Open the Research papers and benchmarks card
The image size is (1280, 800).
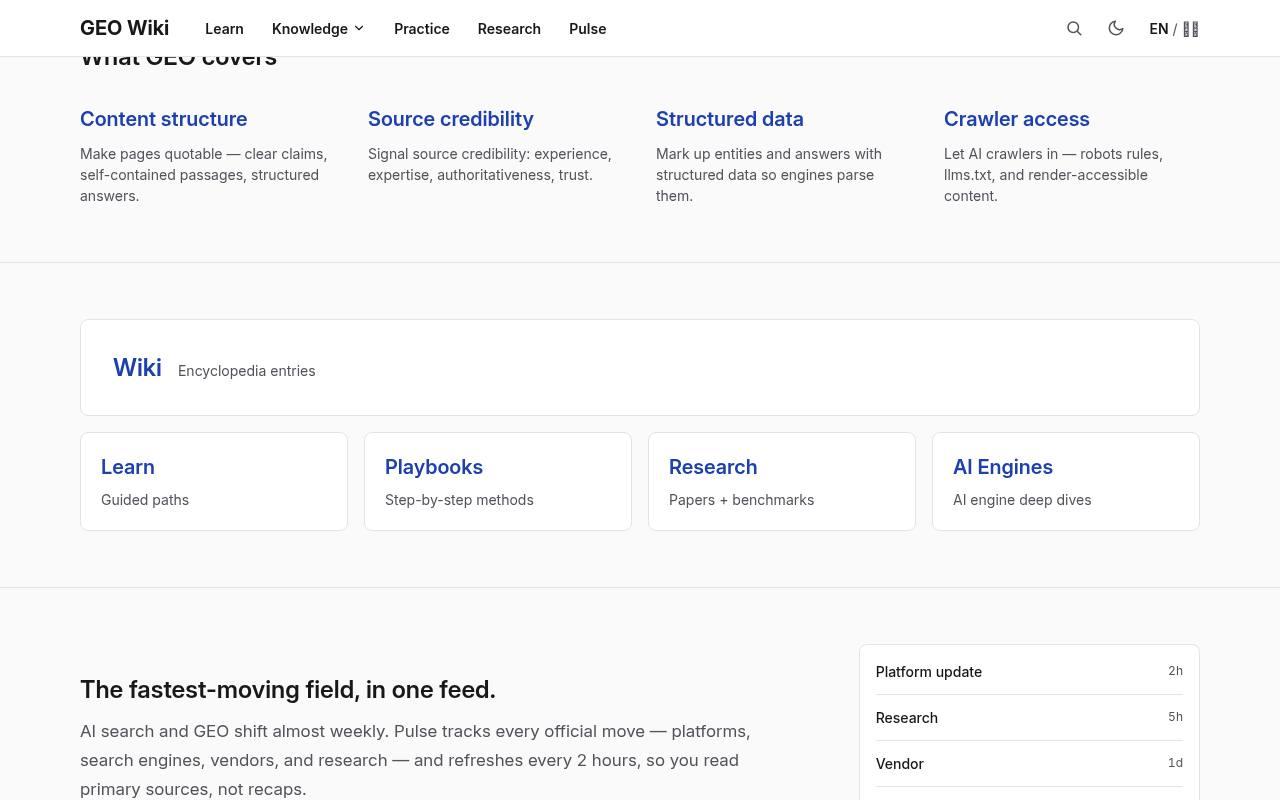[782, 481]
